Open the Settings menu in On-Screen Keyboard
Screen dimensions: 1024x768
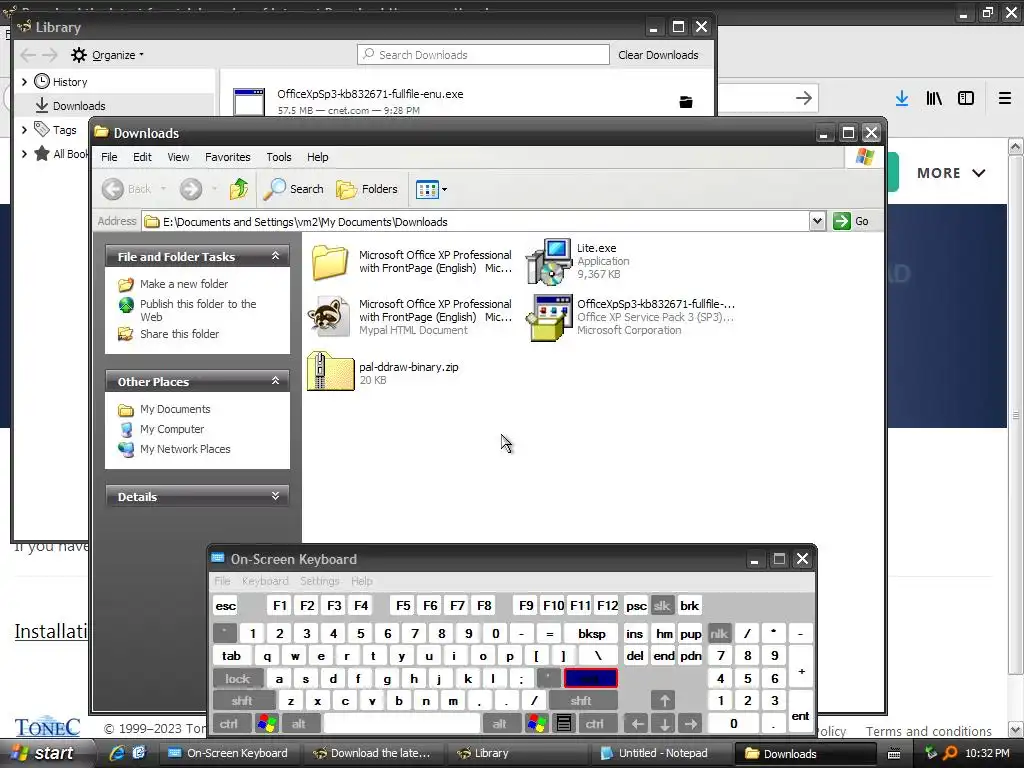pyautogui.click(x=319, y=581)
